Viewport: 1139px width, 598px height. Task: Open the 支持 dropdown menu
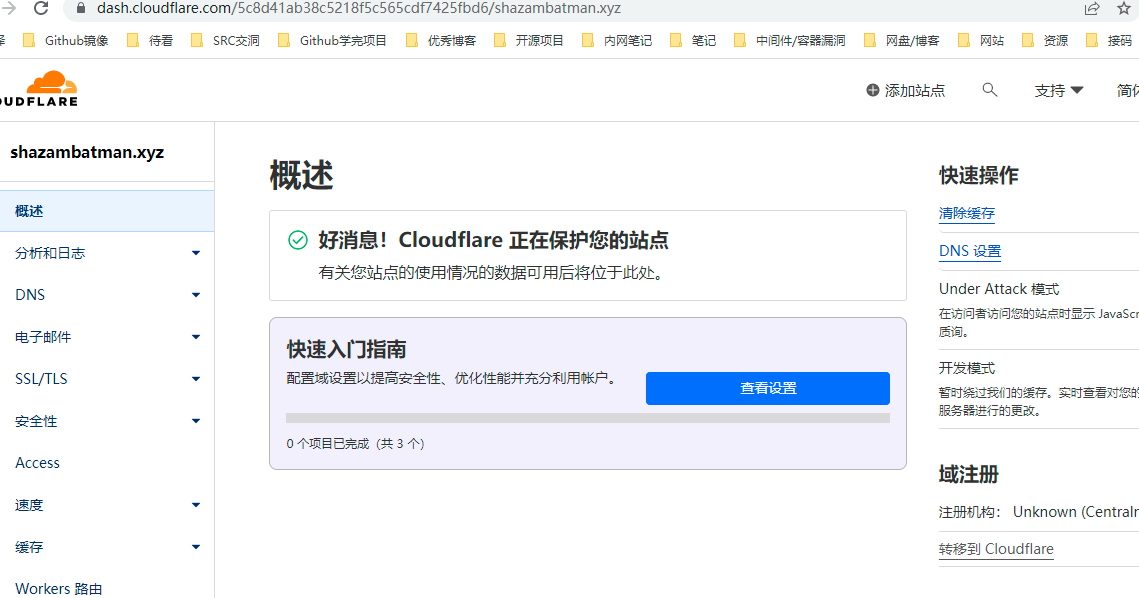coord(1058,90)
